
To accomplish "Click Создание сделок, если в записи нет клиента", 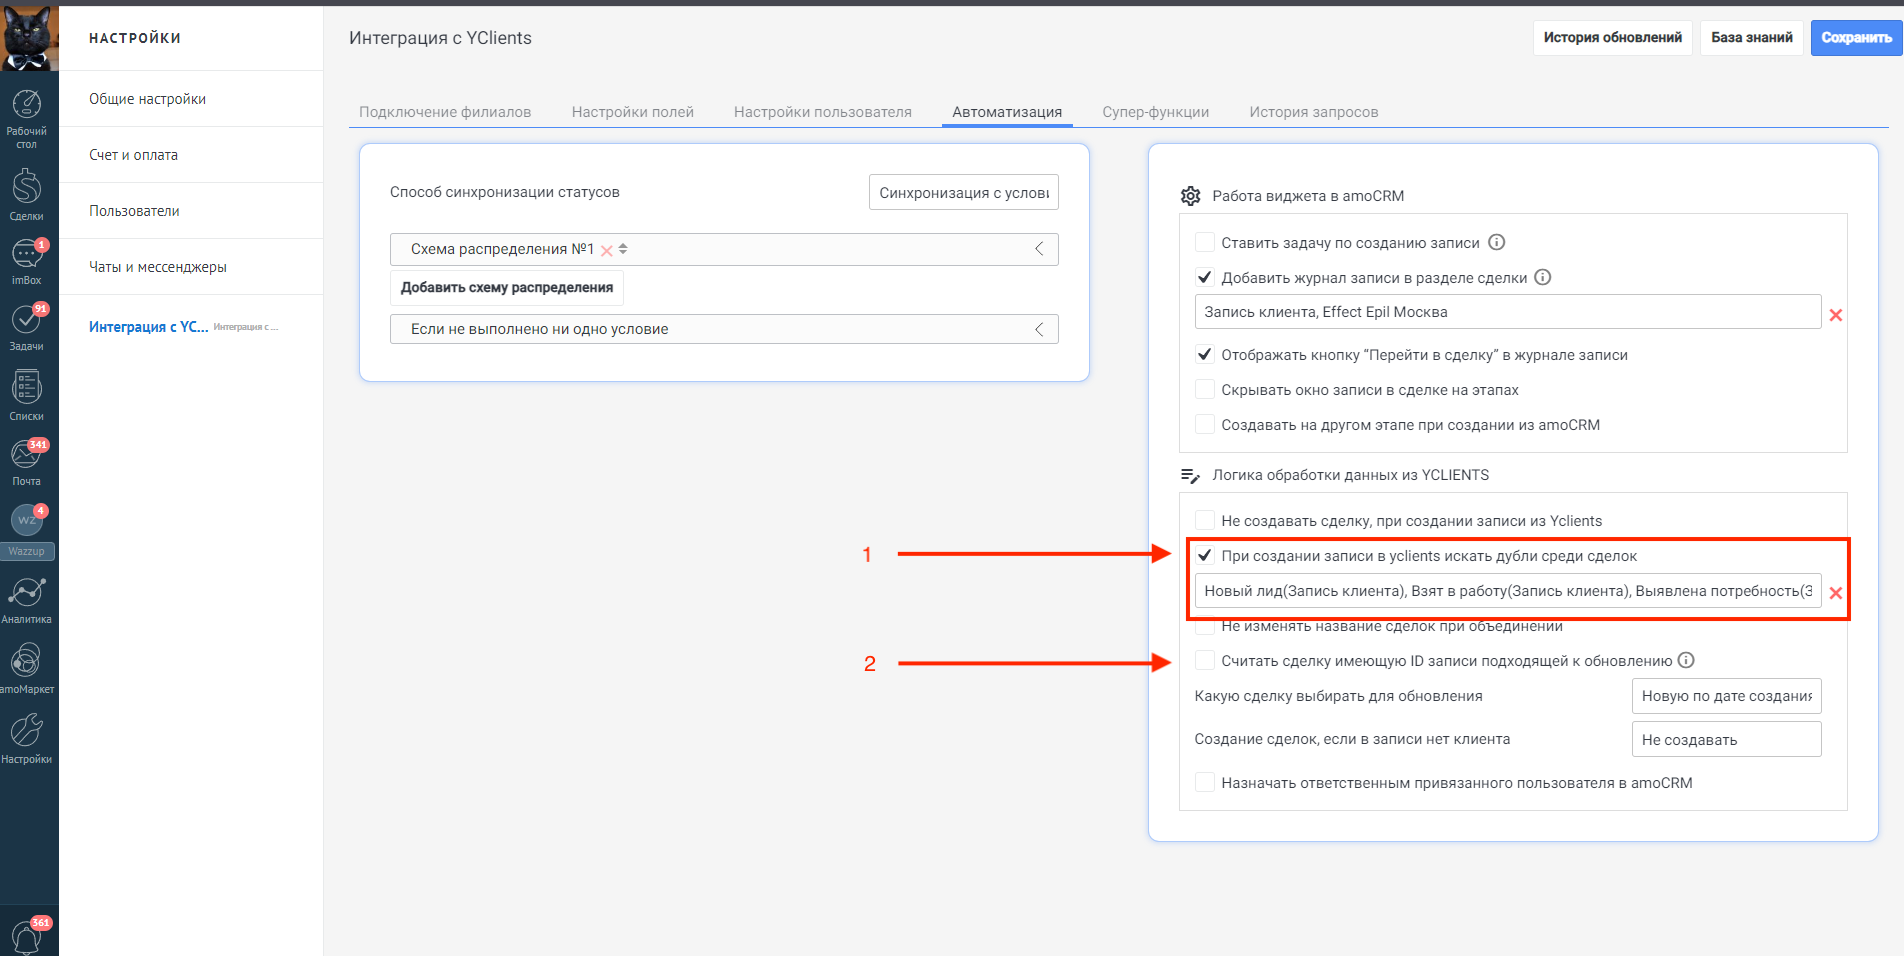I will click(x=1353, y=739).
